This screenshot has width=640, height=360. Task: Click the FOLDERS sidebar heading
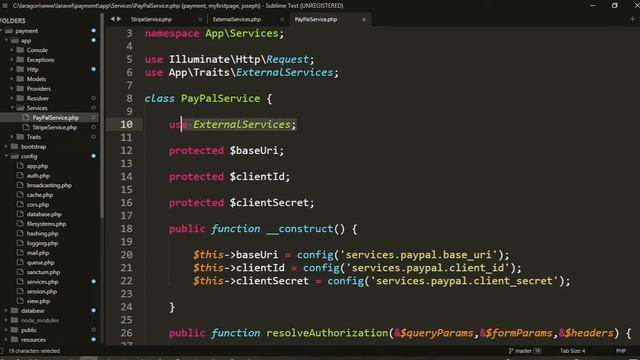[x=13, y=20]
